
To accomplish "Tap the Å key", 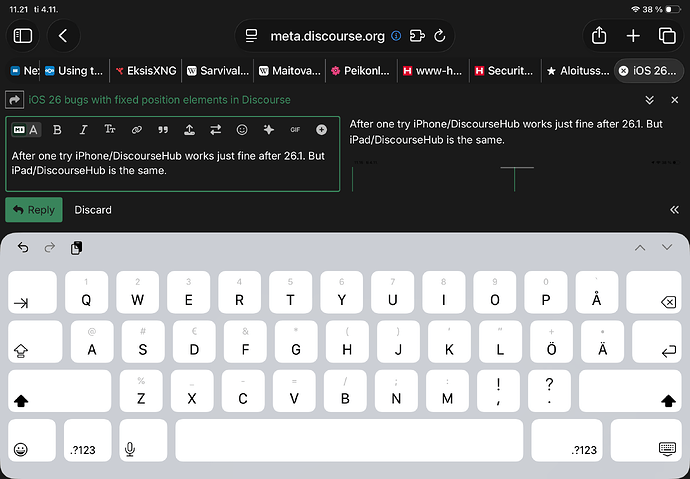I will pos(597,292).
